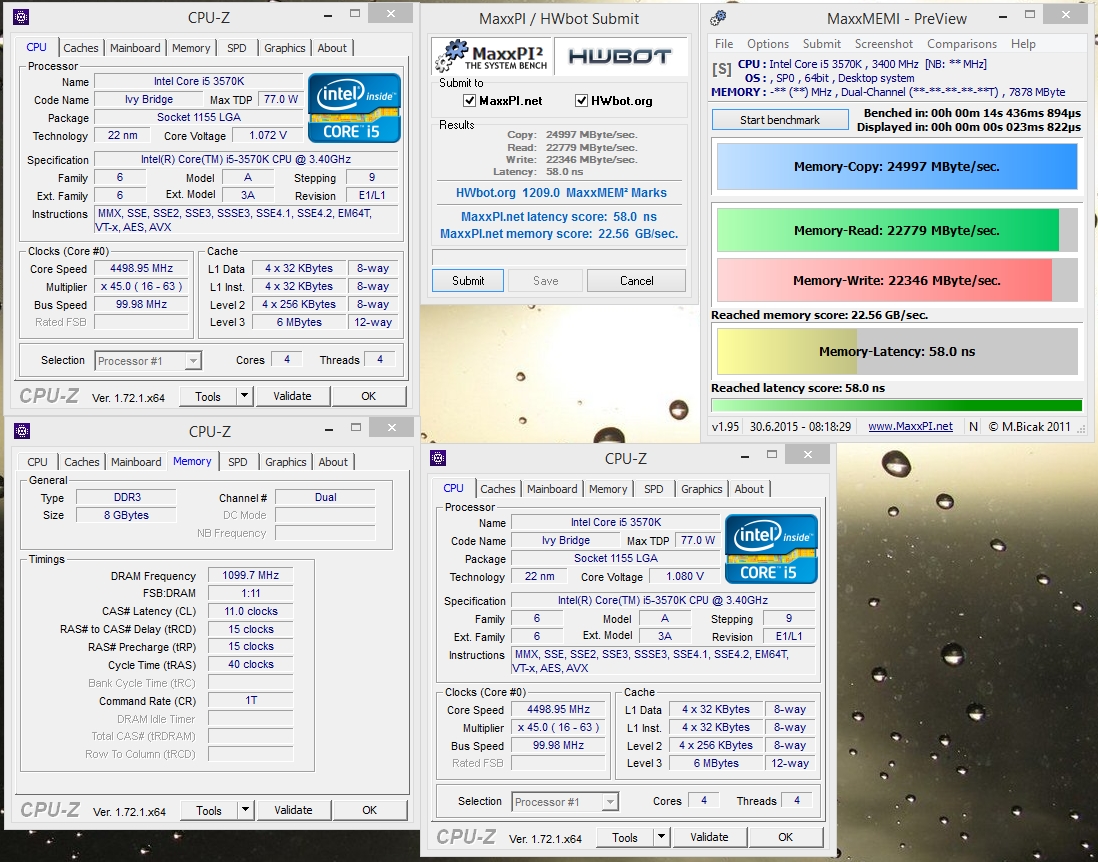Switch to Graphics tab in top-left CPU-Z

point(284,48)
